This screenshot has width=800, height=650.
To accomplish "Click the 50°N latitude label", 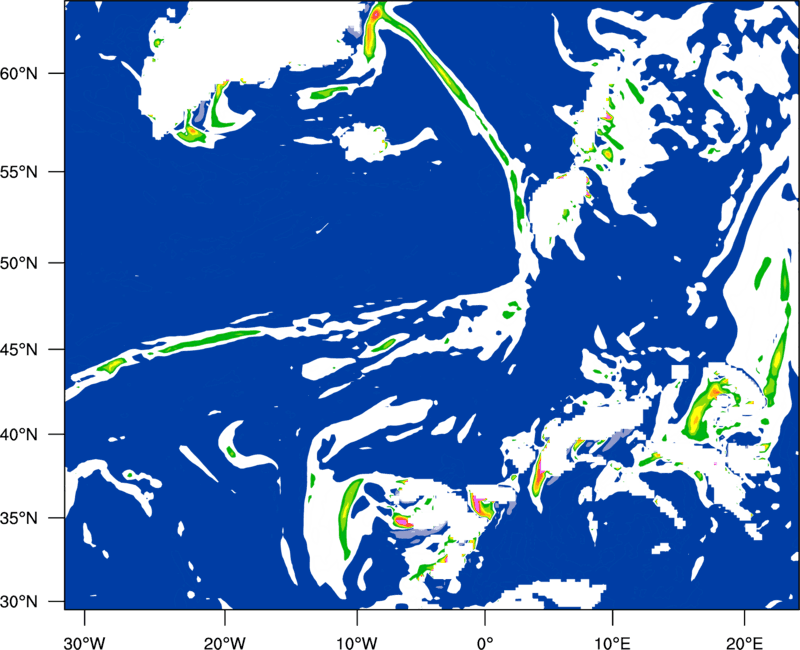I will [x=19, y=263].
